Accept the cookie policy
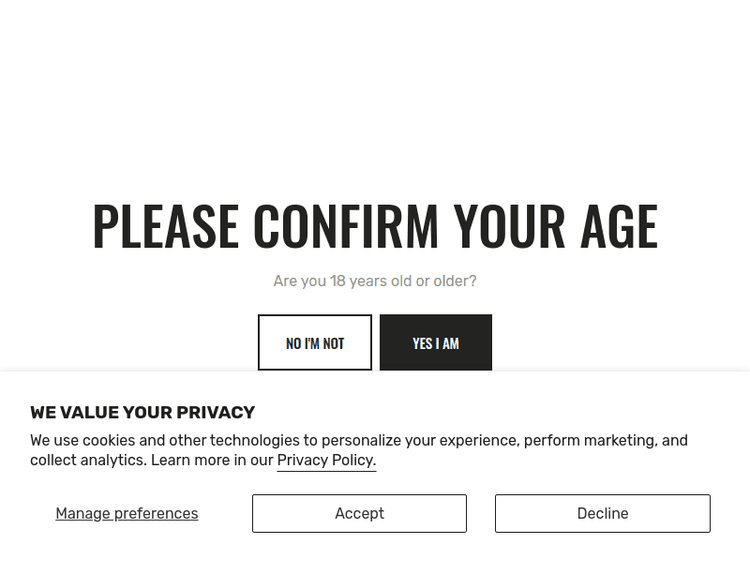Image resolution: width=750 pixels, height=563 pixels. [359, 513]
